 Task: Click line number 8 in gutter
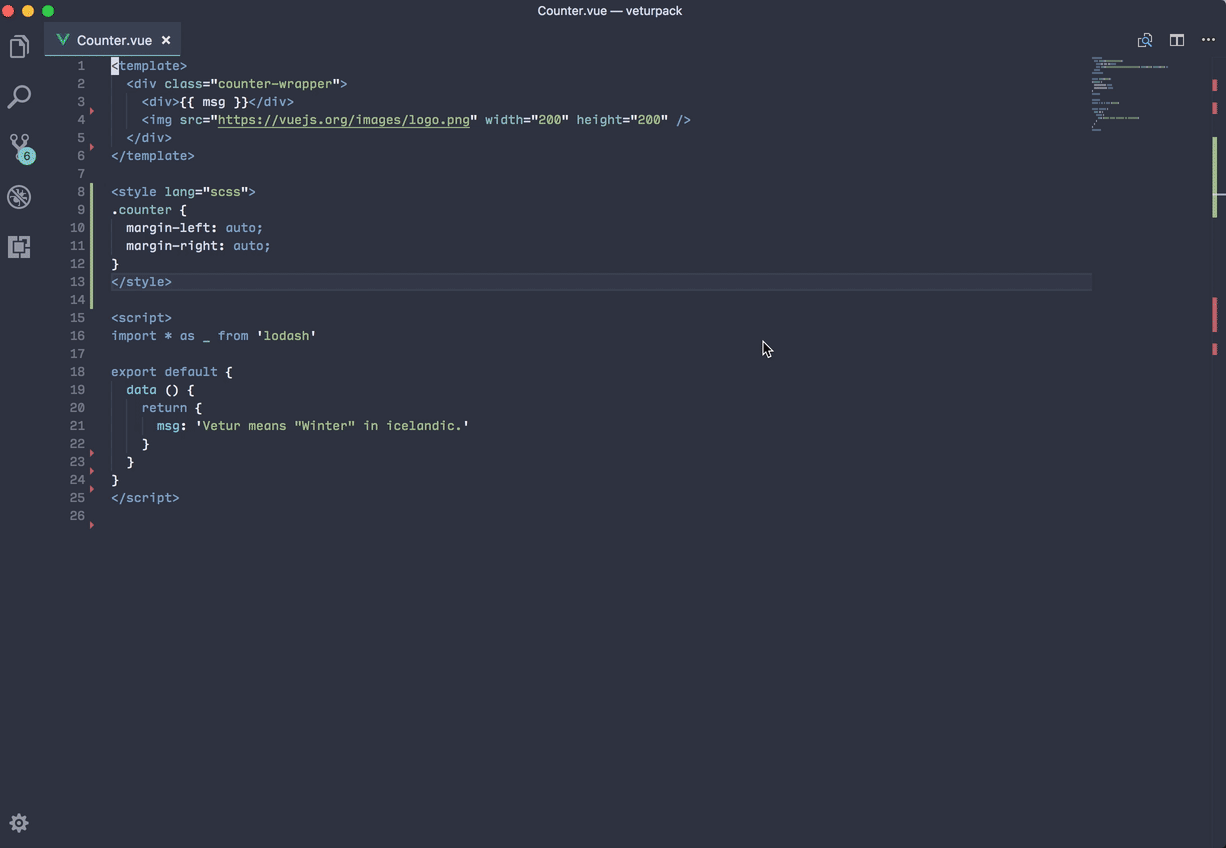81,192
